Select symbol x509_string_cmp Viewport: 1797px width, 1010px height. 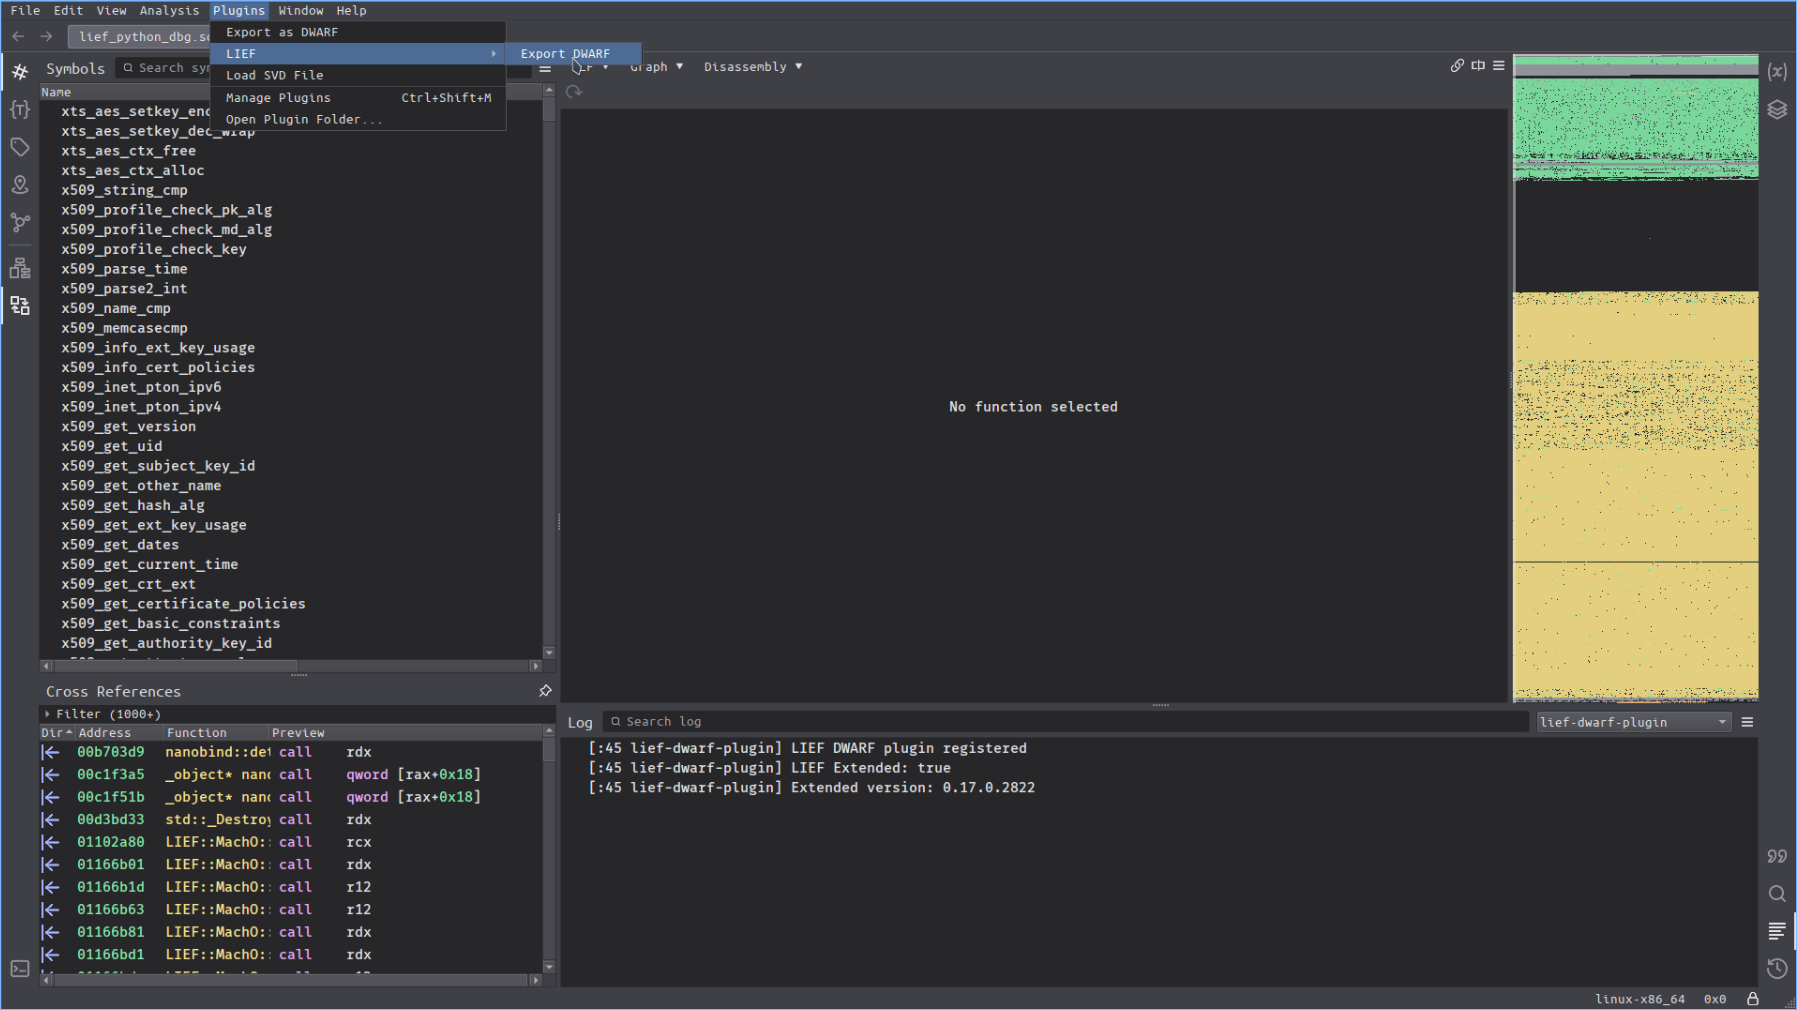[124, 190]
